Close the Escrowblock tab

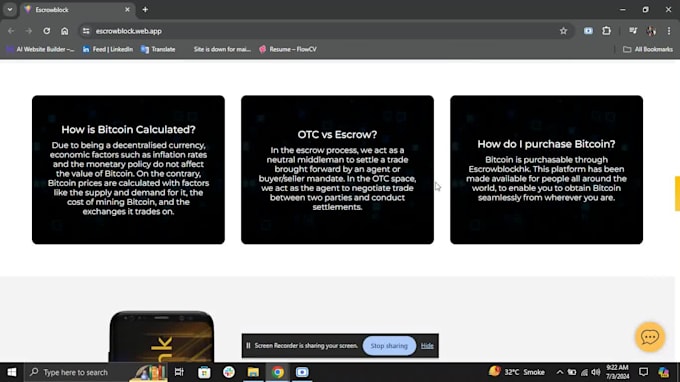pos(127,10)
